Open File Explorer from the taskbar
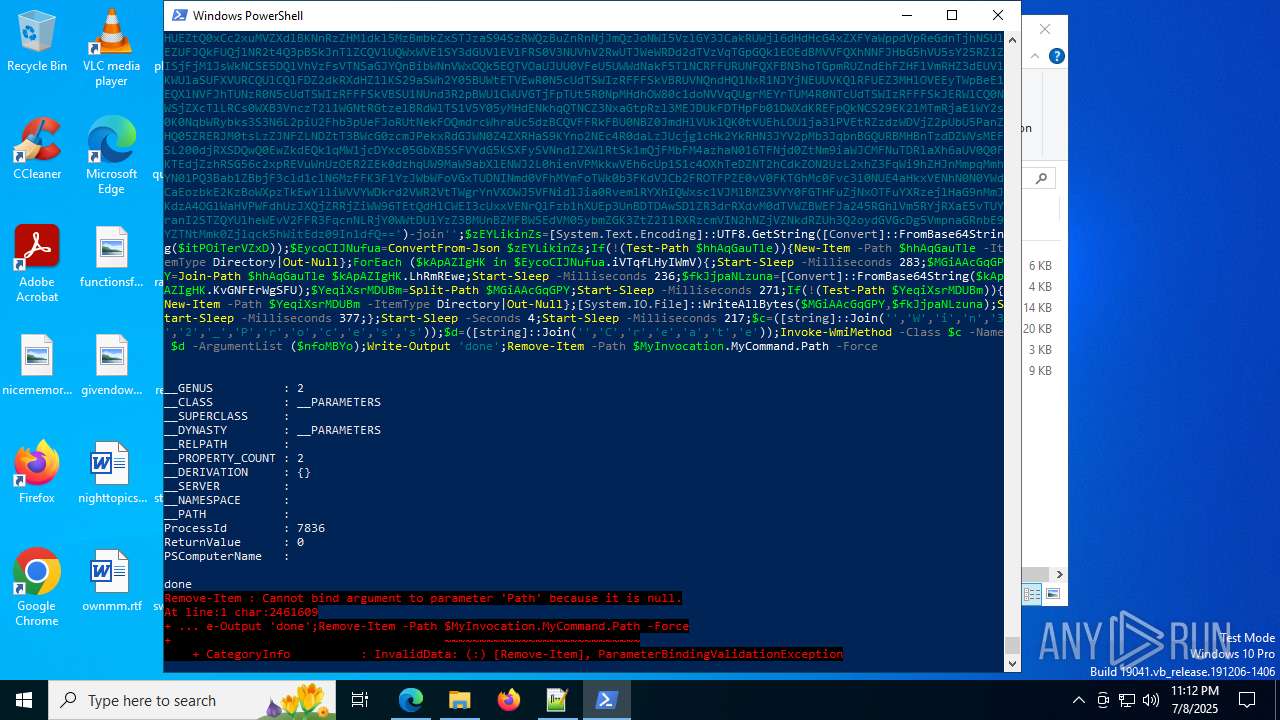Image resolution: width=1280 pixels, height=720 pixels. tap(459, 700)
